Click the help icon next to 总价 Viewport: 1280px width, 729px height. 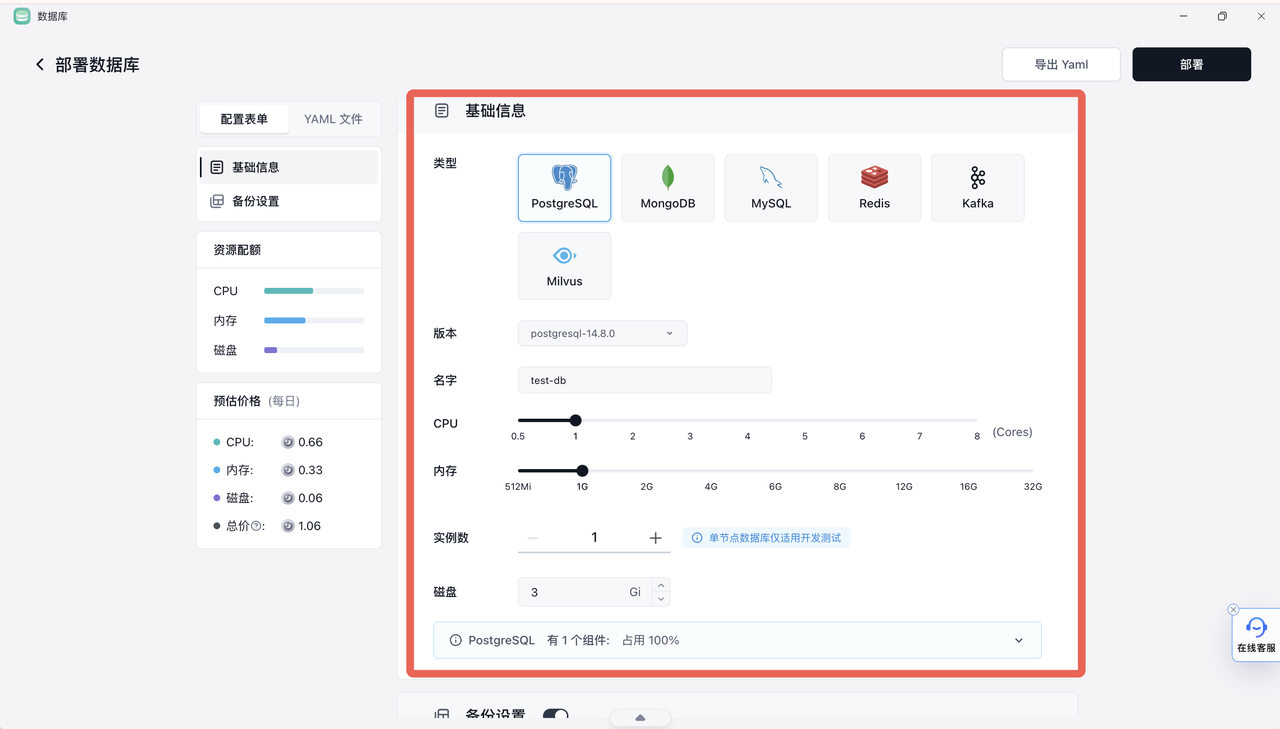point(256,526)
